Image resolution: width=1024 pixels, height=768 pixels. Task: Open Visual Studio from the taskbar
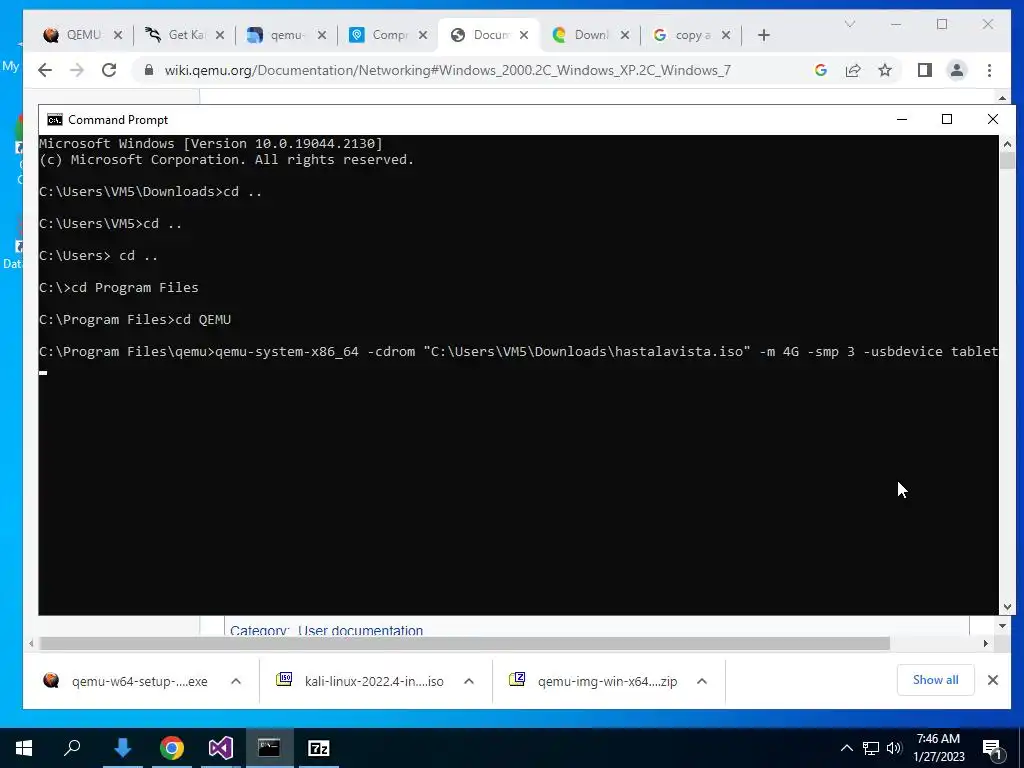click(221, 748)
